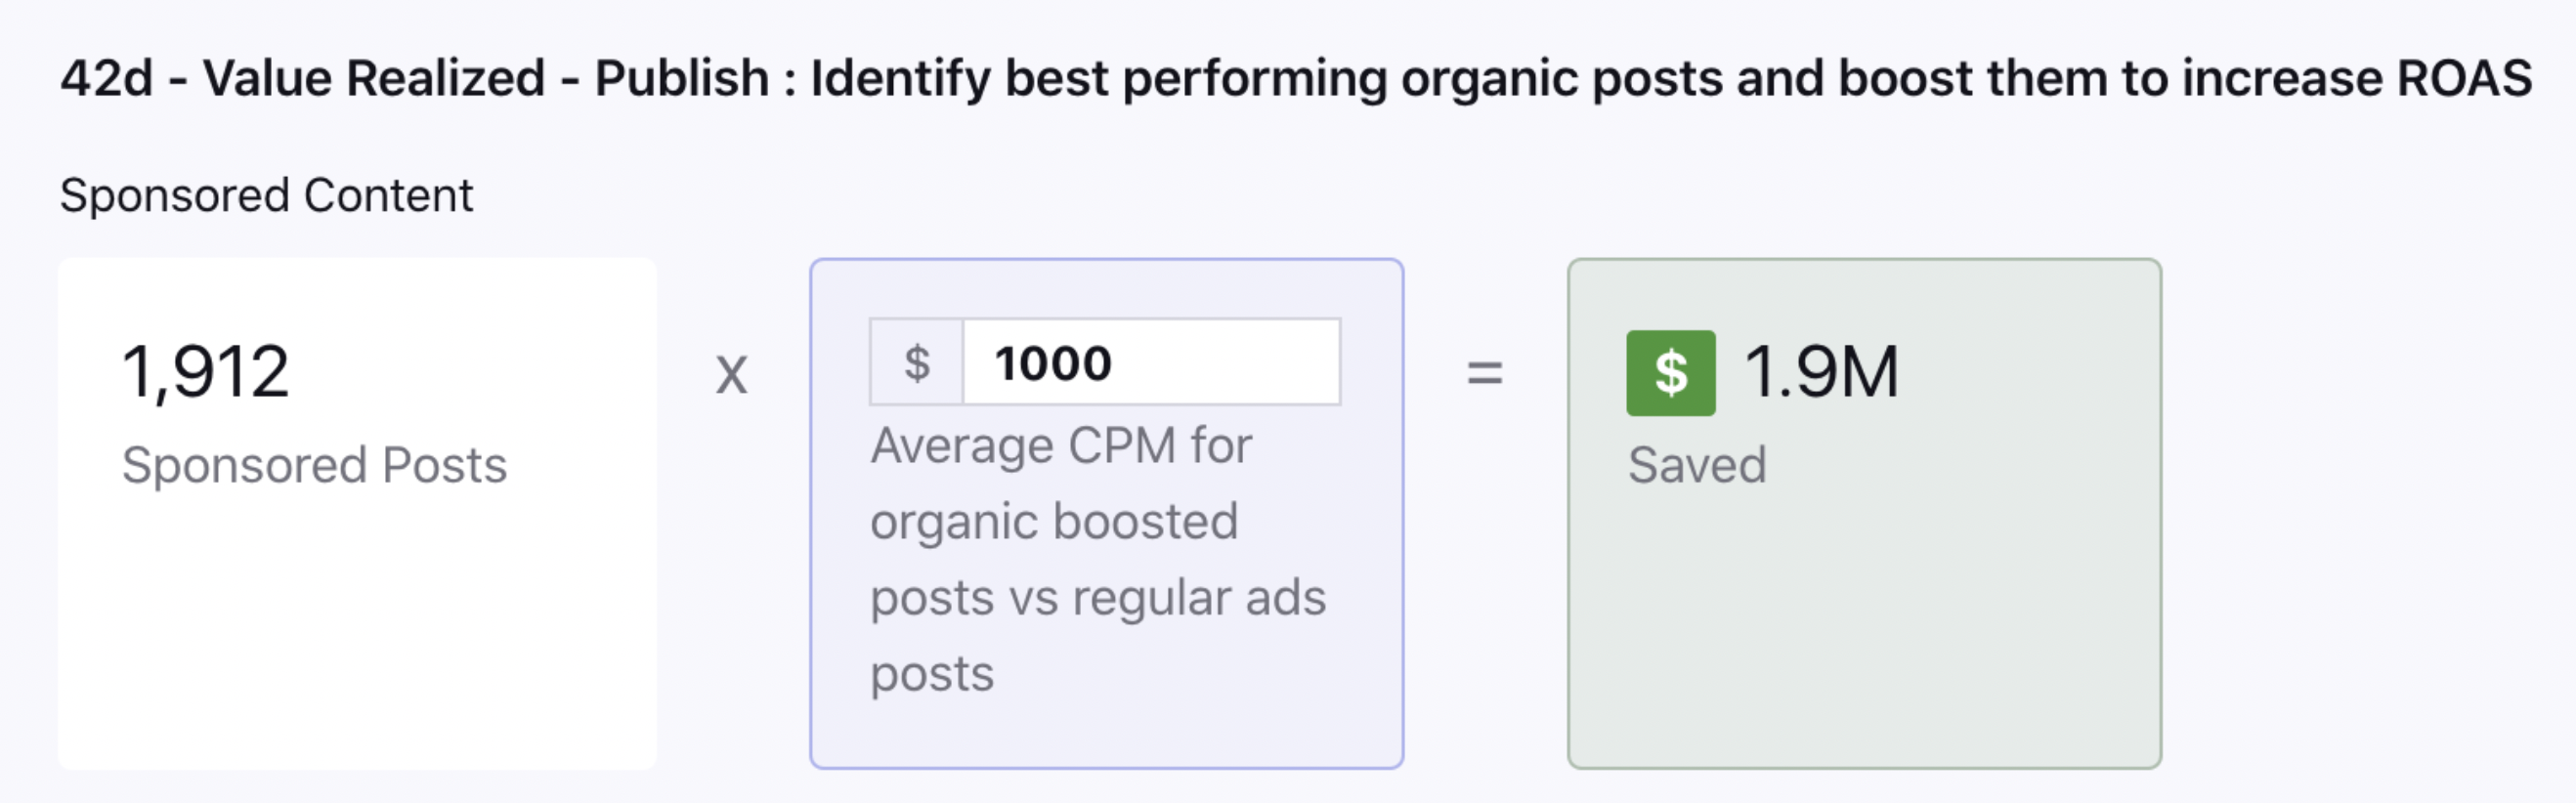The image size is (2576, 803).
Task: Click 'organic boosted' line in CPM description
Action: (1054, 522)
